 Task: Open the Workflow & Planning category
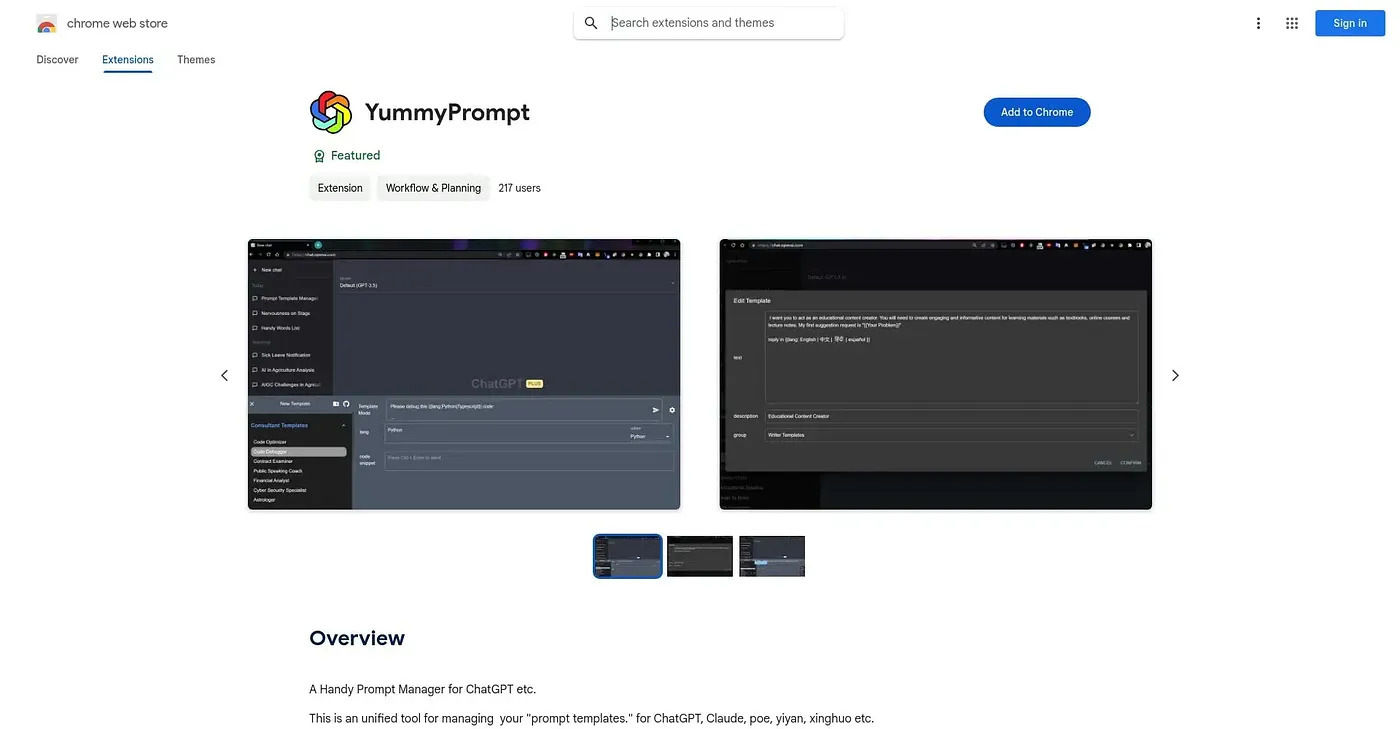[433, 188]
